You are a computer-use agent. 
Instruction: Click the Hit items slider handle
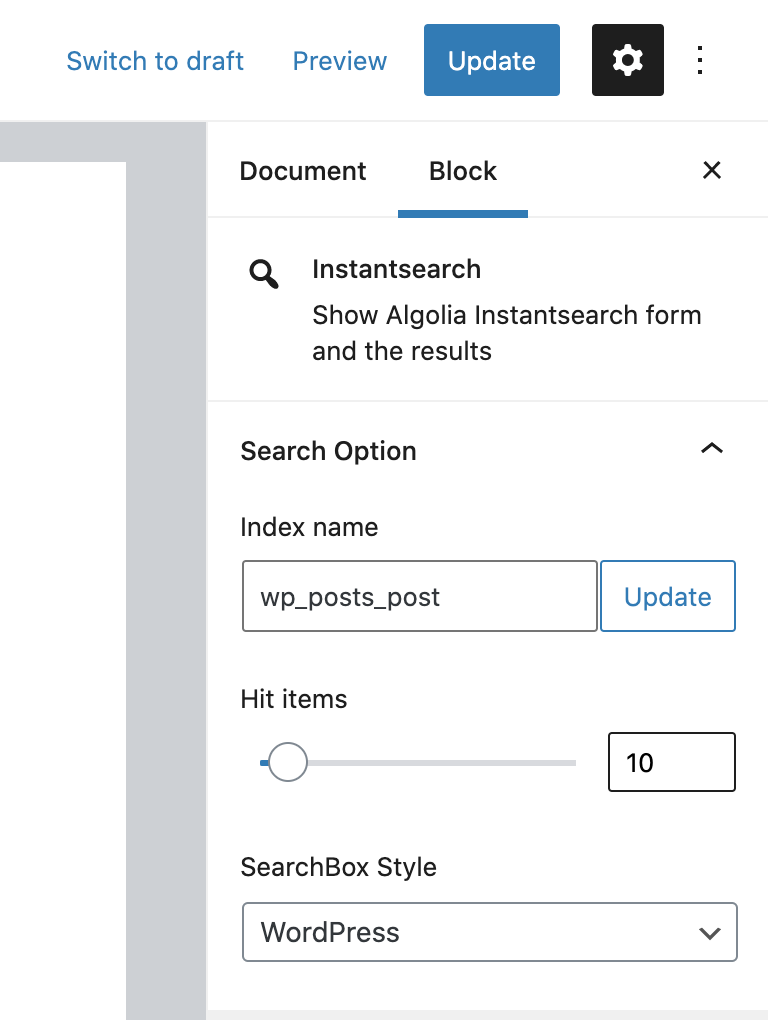288,763
